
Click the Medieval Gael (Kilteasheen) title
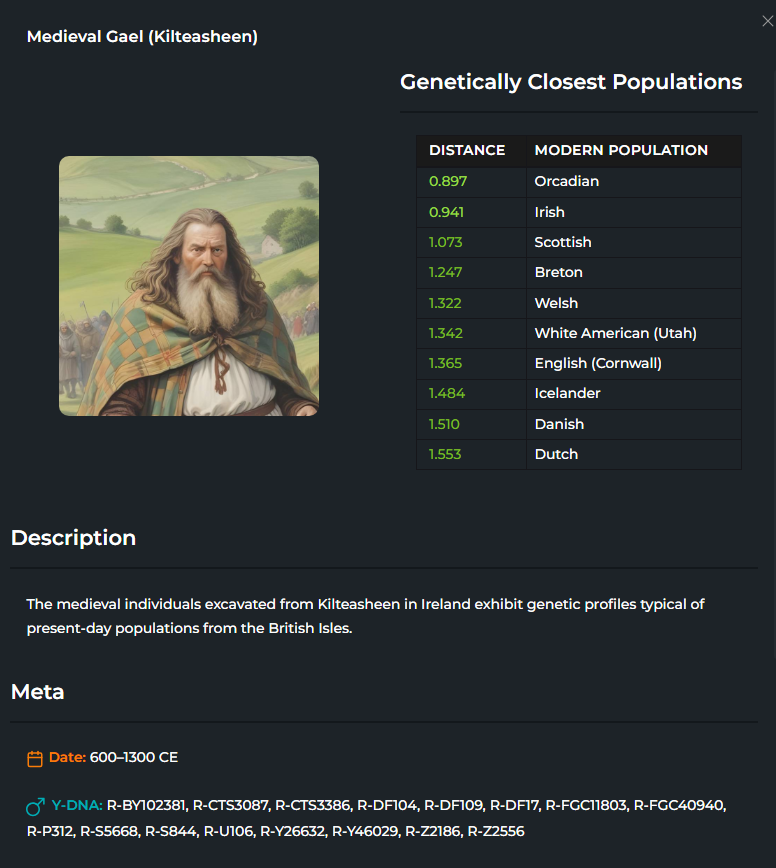click(x=142, y=37)
